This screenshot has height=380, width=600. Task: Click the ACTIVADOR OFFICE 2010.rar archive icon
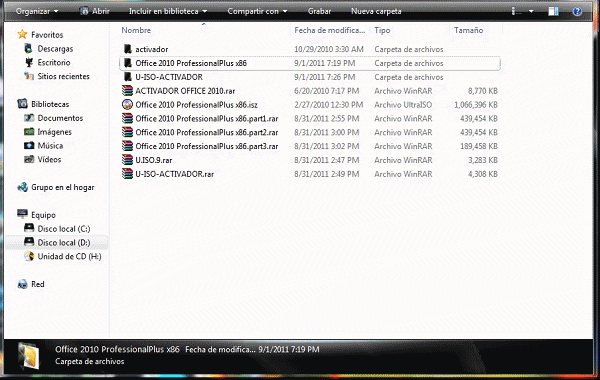pos(127,91)
